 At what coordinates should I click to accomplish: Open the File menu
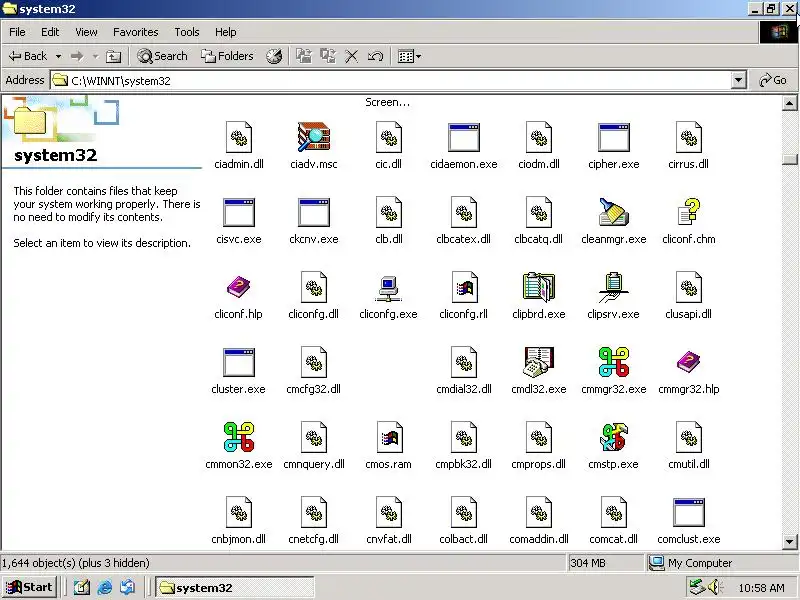click(17, 32)
